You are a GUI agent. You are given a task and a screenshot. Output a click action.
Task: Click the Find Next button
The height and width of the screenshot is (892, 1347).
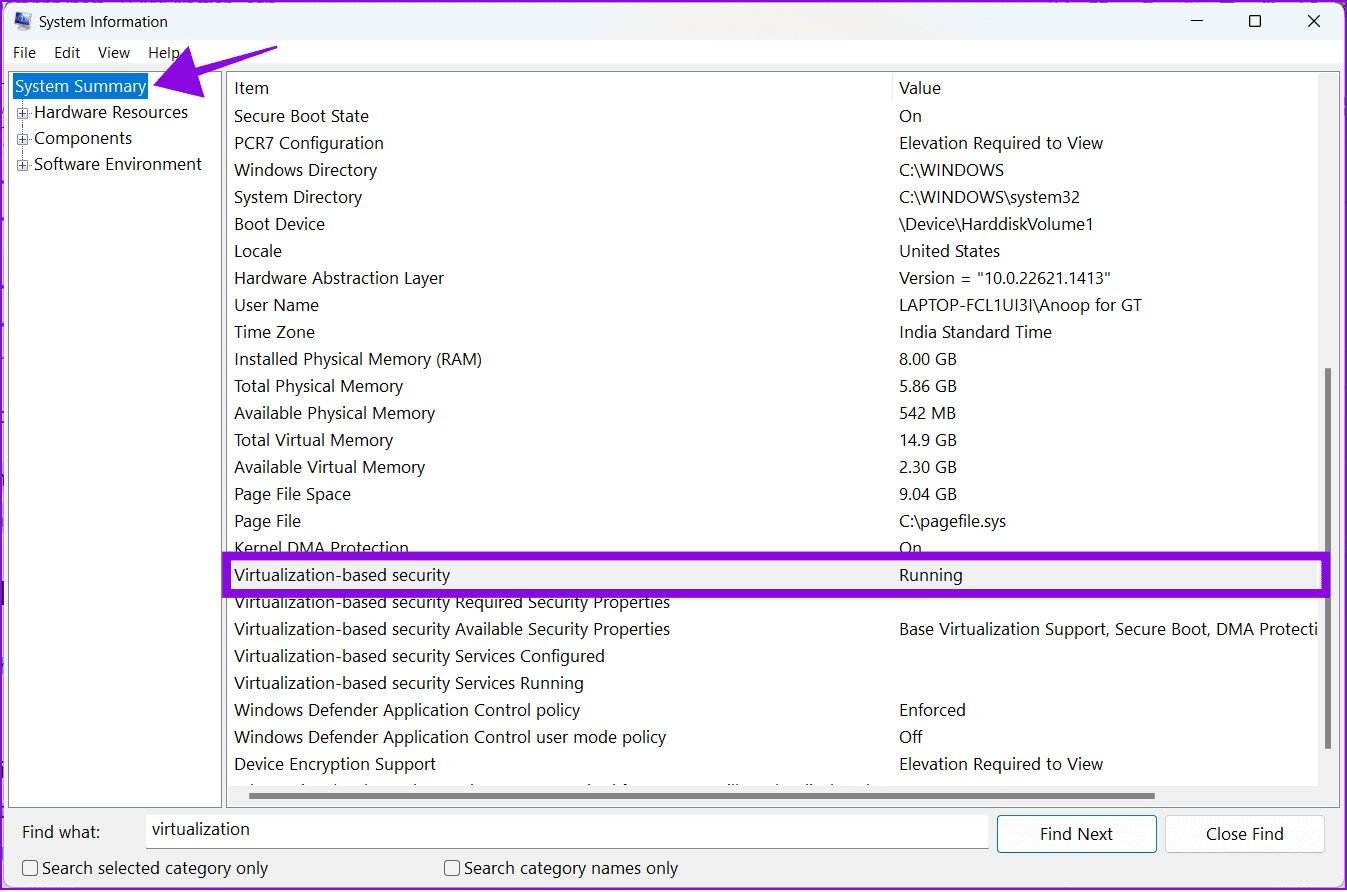[1076, 834]
